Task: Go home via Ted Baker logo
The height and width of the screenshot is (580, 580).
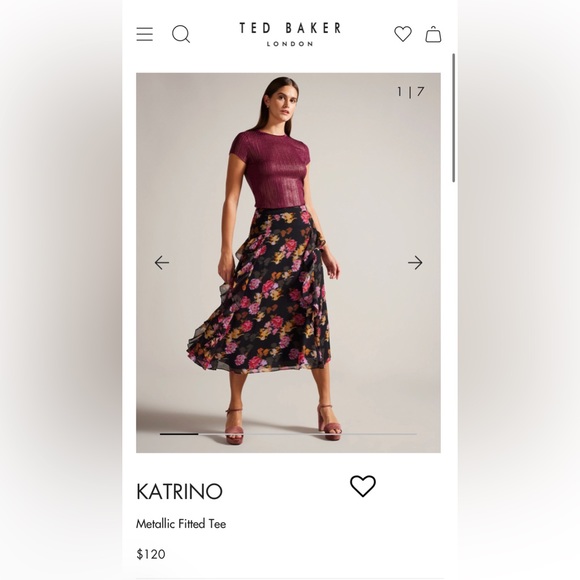Action: [x=290, y=28]
